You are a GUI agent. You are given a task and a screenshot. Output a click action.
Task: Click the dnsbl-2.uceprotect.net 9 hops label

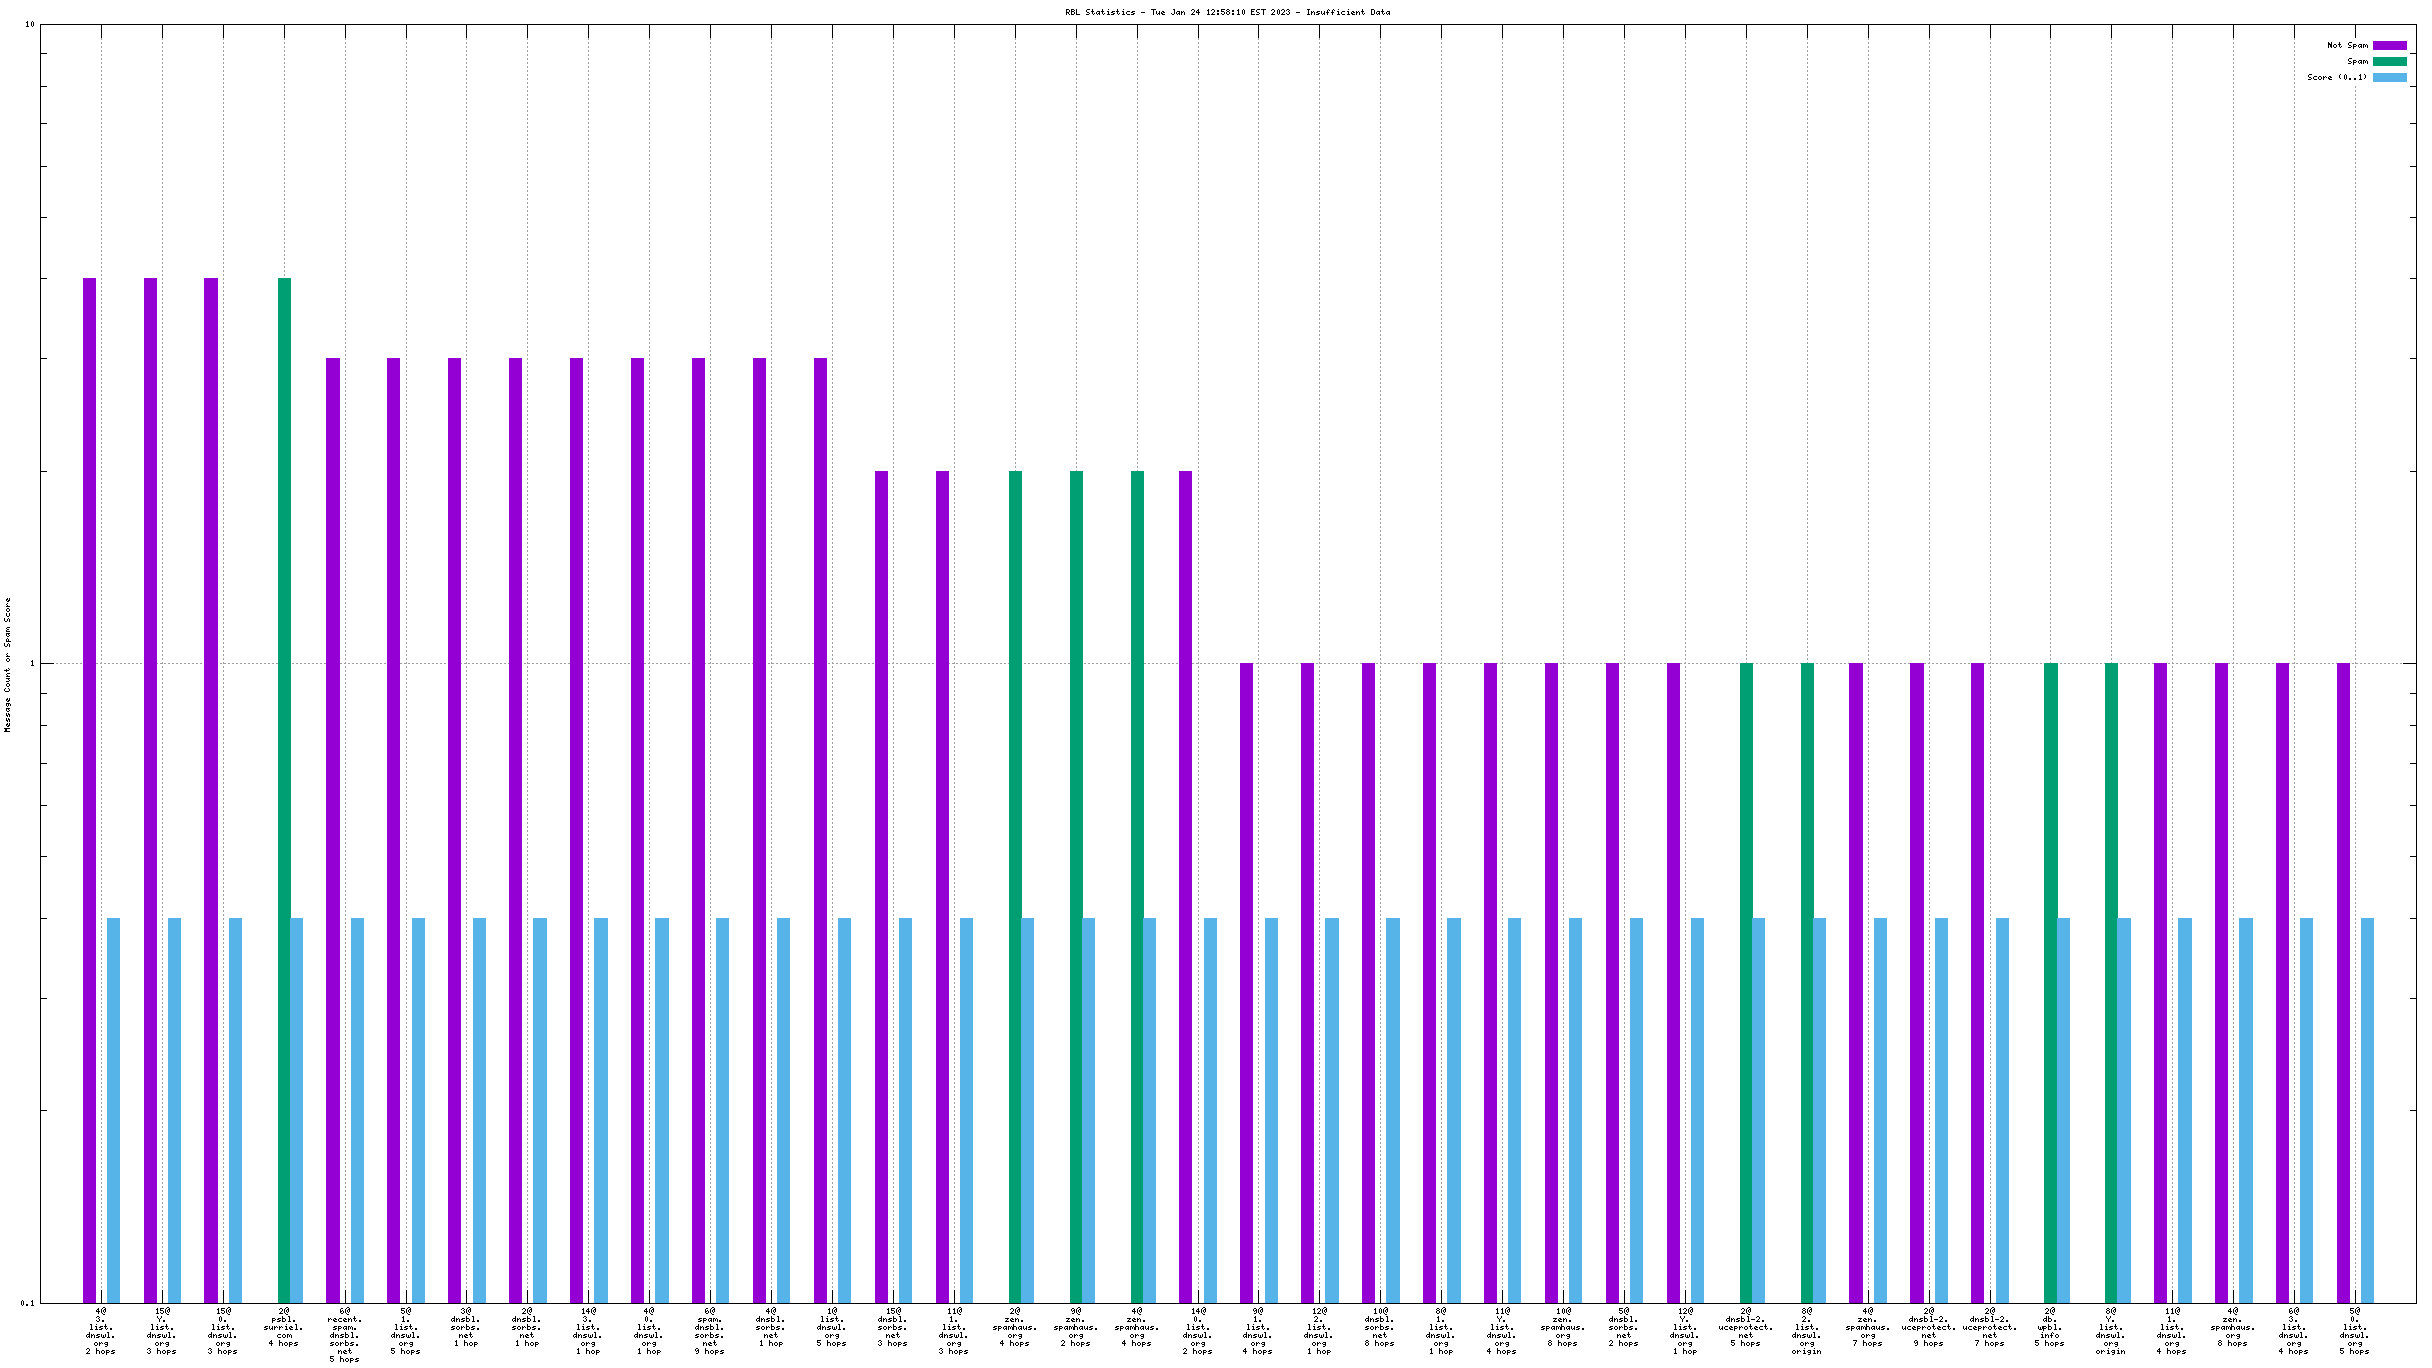[1929, 1327]
